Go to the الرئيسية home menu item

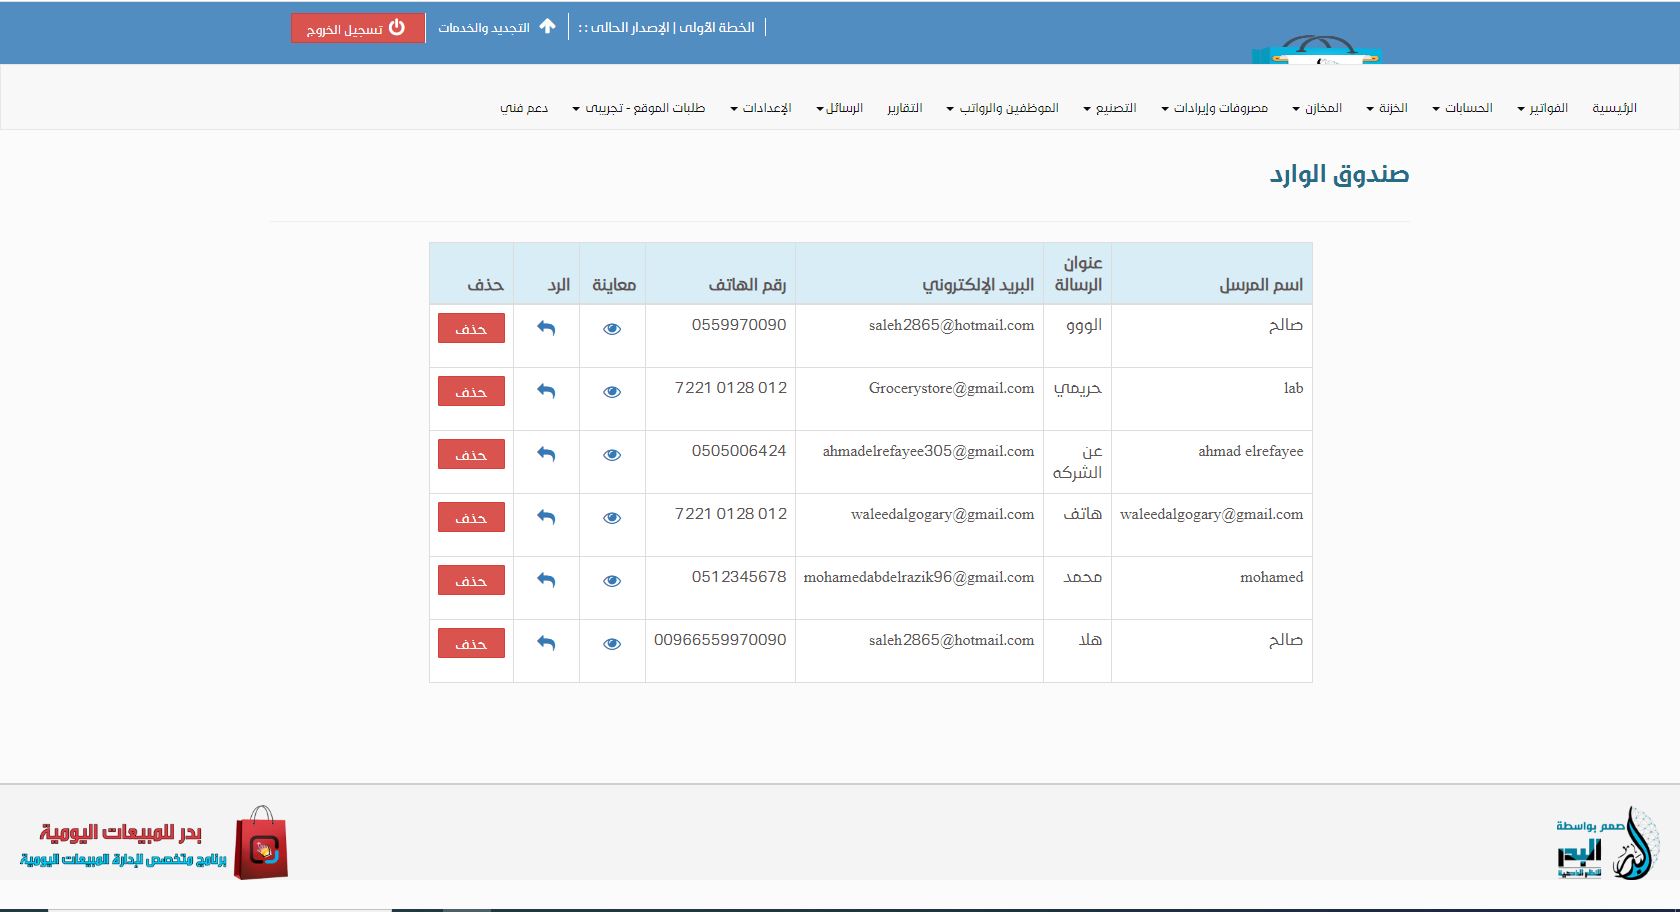[x=1614, y=108]
